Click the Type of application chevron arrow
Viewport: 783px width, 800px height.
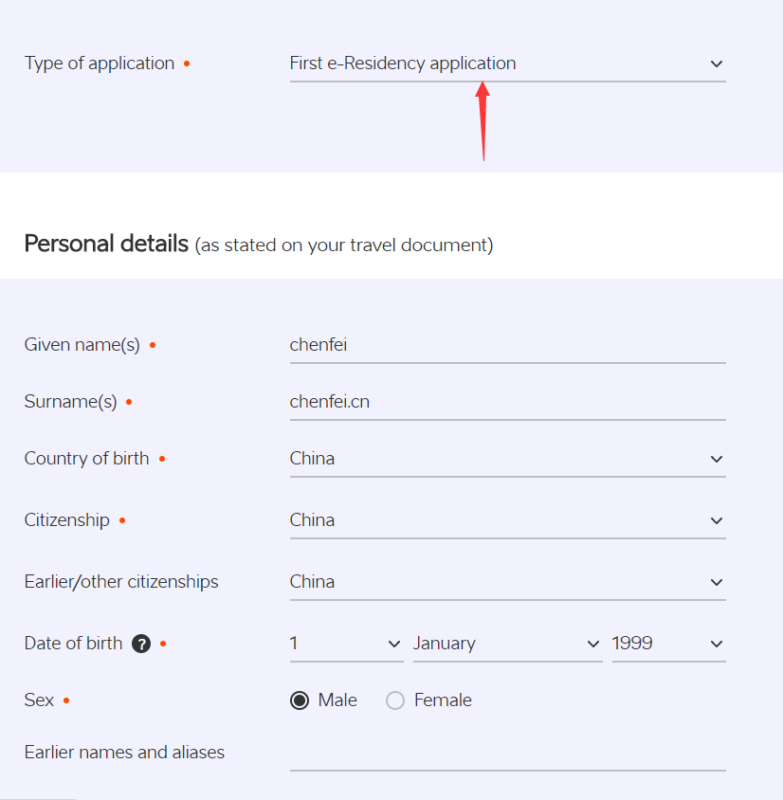click(716, 64)
